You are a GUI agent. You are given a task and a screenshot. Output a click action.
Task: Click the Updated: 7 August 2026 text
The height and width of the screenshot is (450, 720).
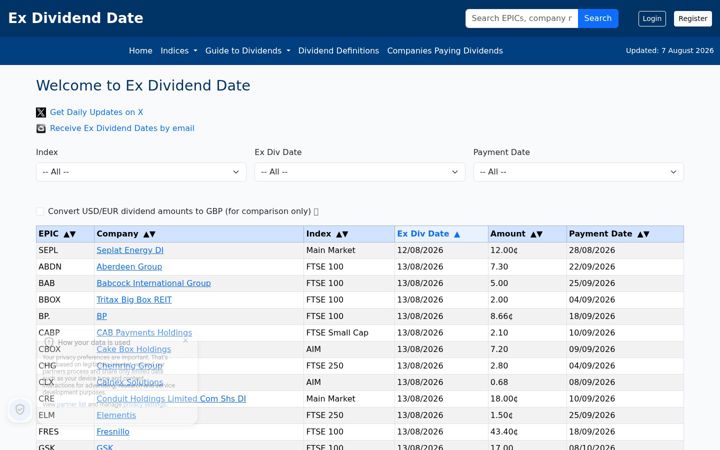click(x=669, y=51)
